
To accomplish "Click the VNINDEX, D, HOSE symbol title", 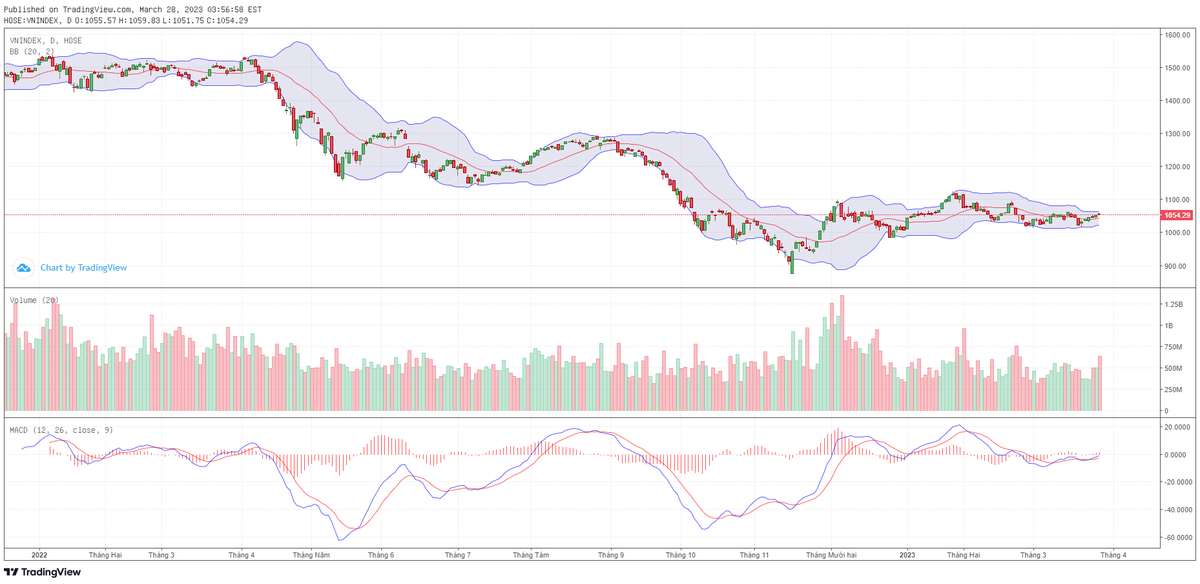I will coord(46,41).
